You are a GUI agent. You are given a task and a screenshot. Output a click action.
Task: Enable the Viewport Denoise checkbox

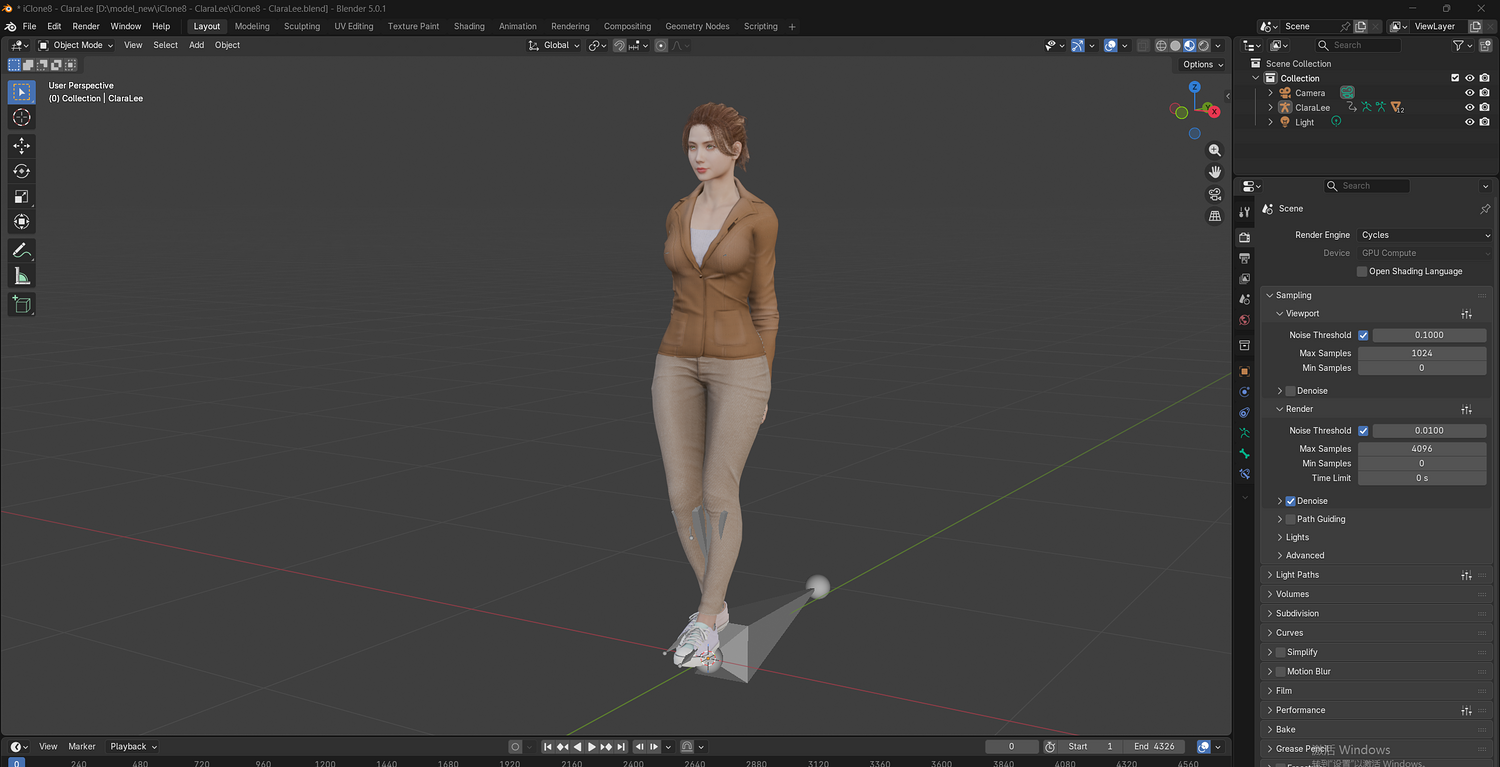1290,391
